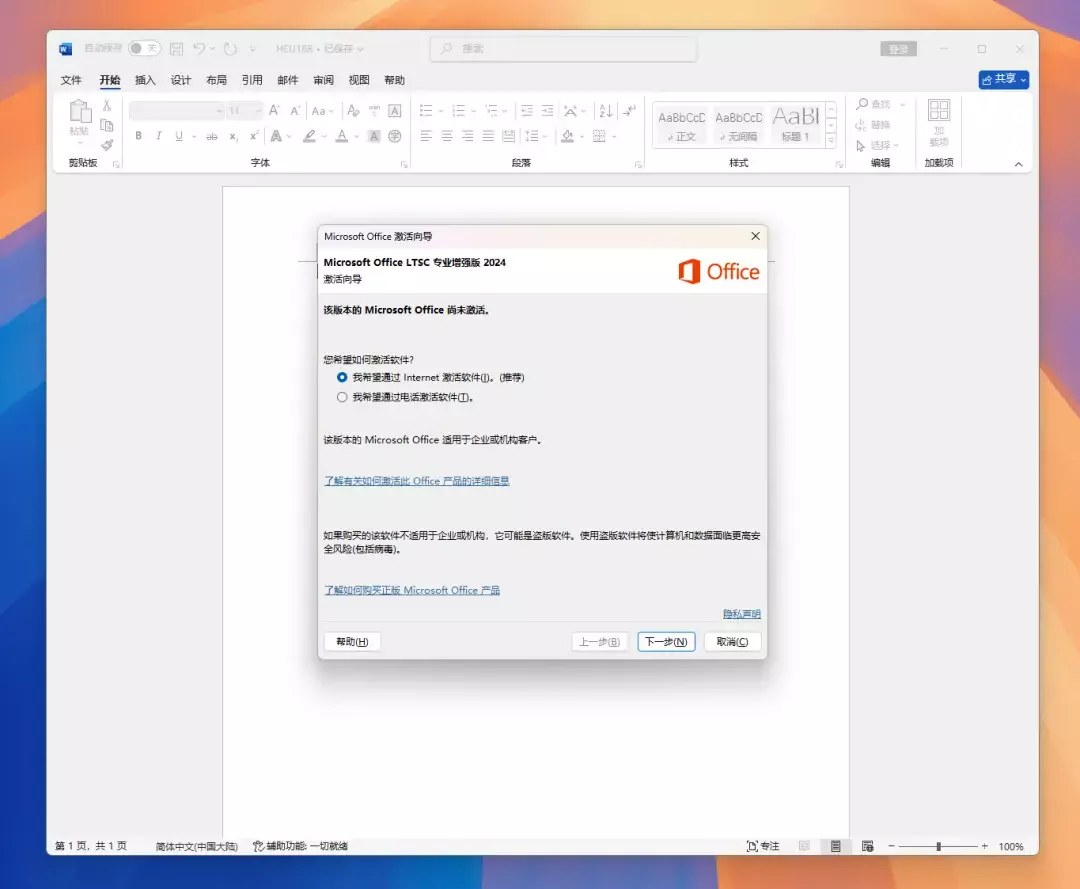Screen dimensions: 1080x889
Task: Click the Center align paragraph icon
Action: pyautogui.click(x=446, y=136)
